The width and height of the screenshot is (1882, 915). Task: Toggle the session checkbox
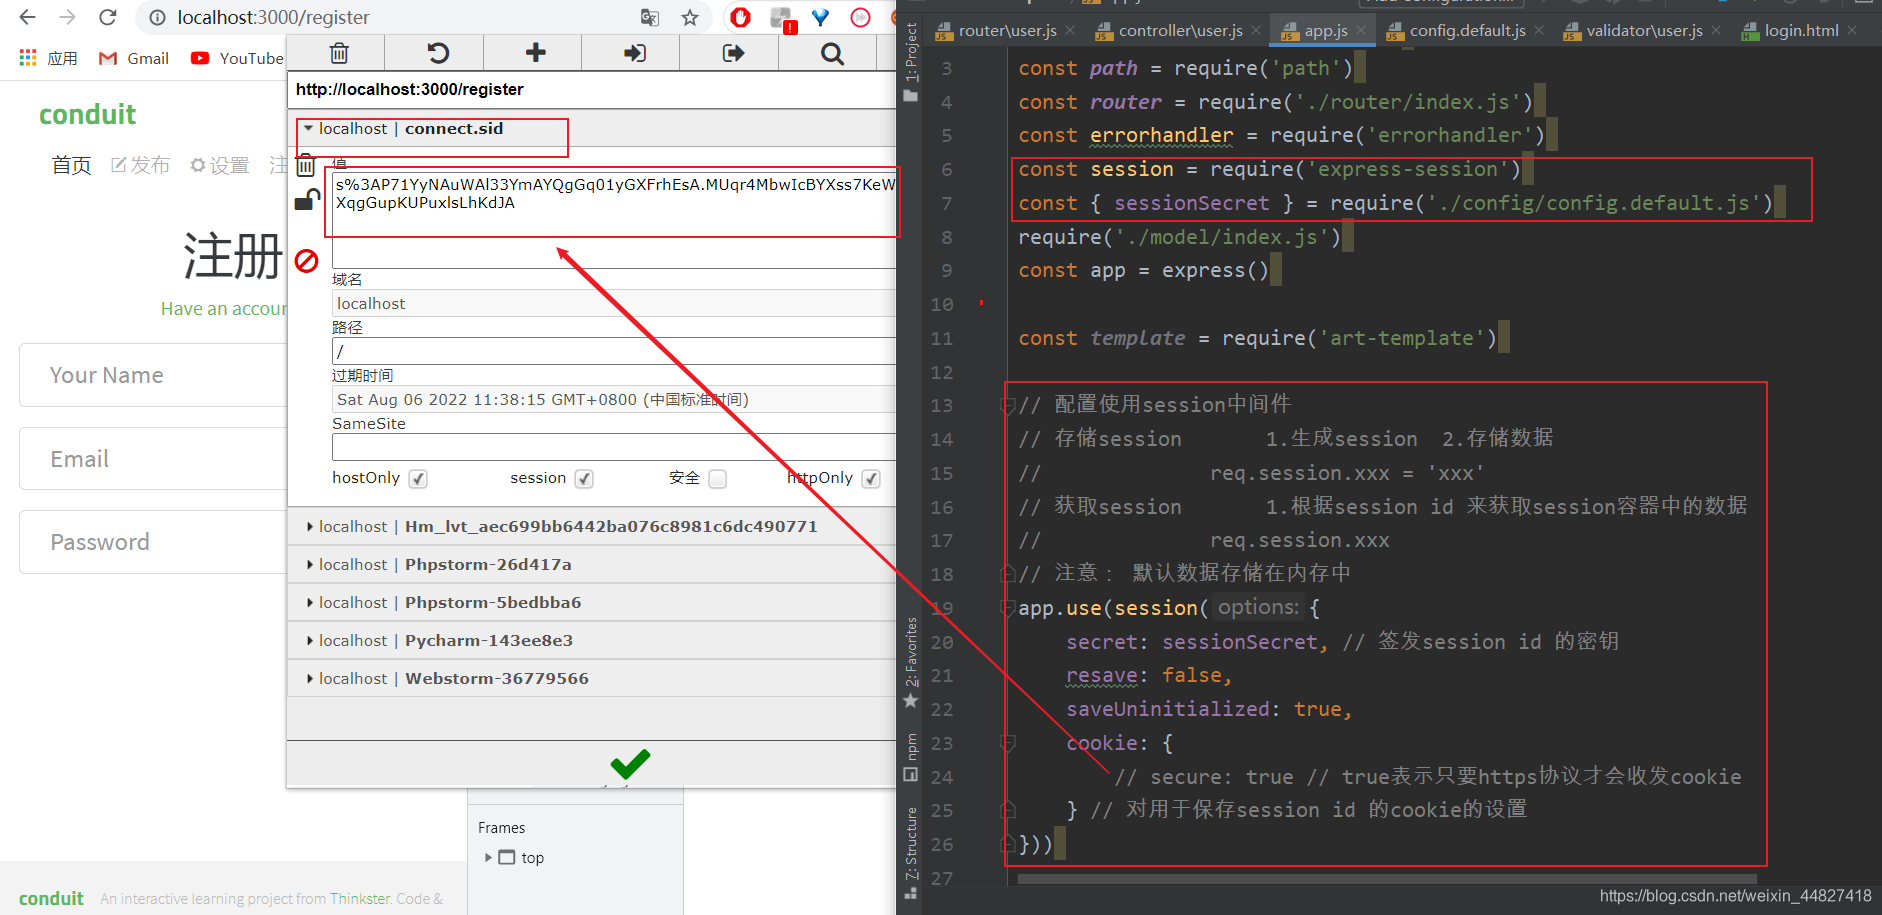(584, 479)
